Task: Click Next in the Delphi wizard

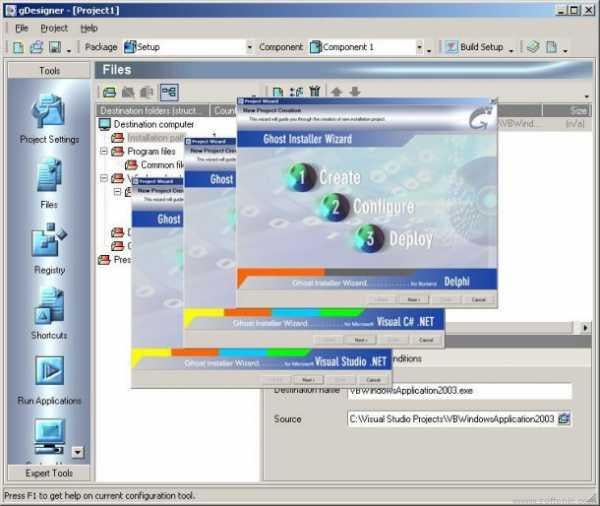Action: 414,300
